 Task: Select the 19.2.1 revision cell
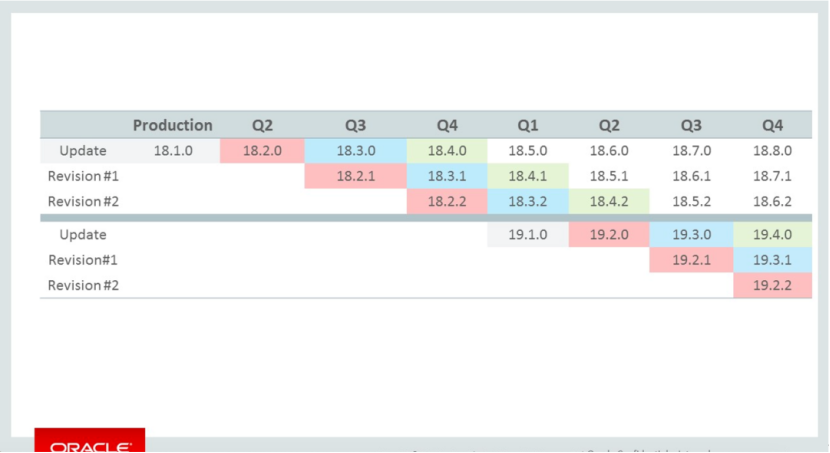point(691,260)
